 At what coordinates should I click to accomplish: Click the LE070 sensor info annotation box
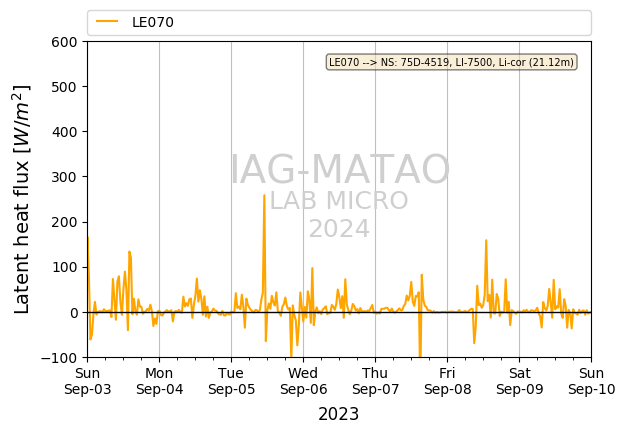coord(451,62)
